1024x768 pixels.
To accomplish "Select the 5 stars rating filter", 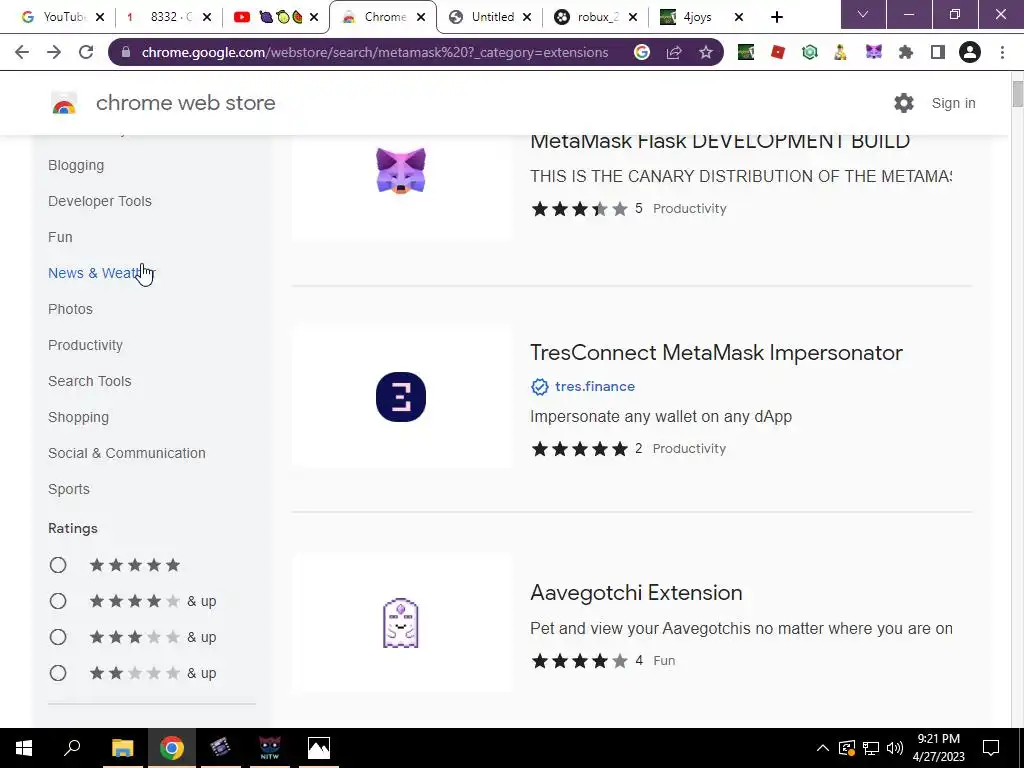I will pos(58,565).
